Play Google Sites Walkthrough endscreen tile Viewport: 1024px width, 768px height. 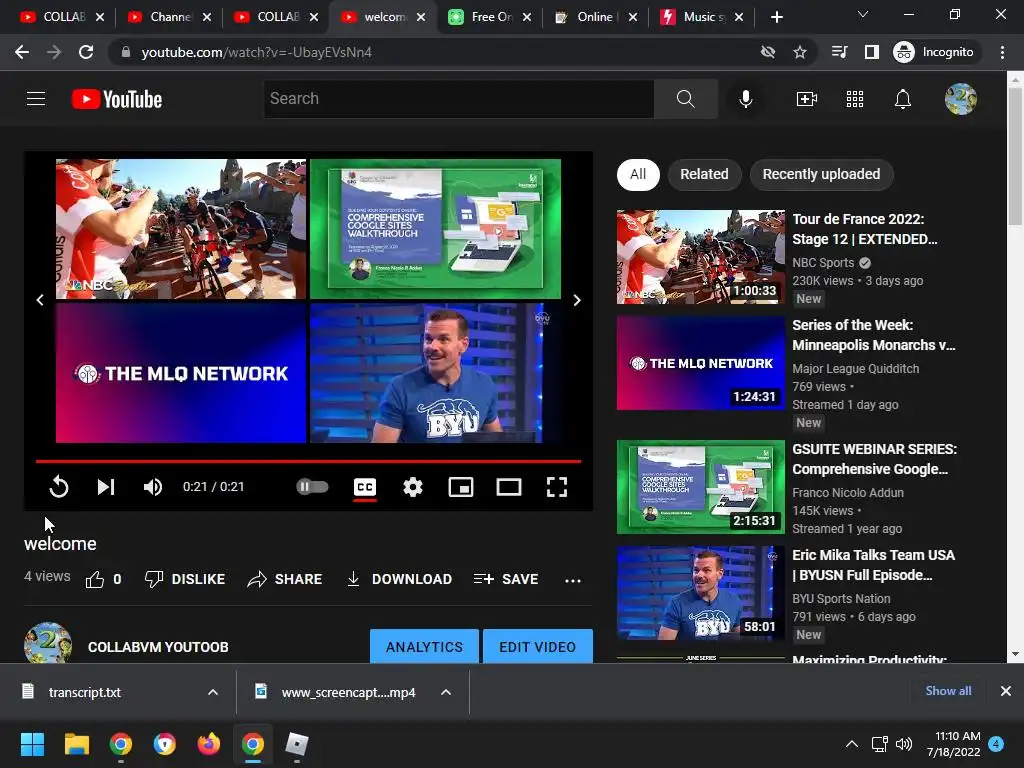point(436,229)
